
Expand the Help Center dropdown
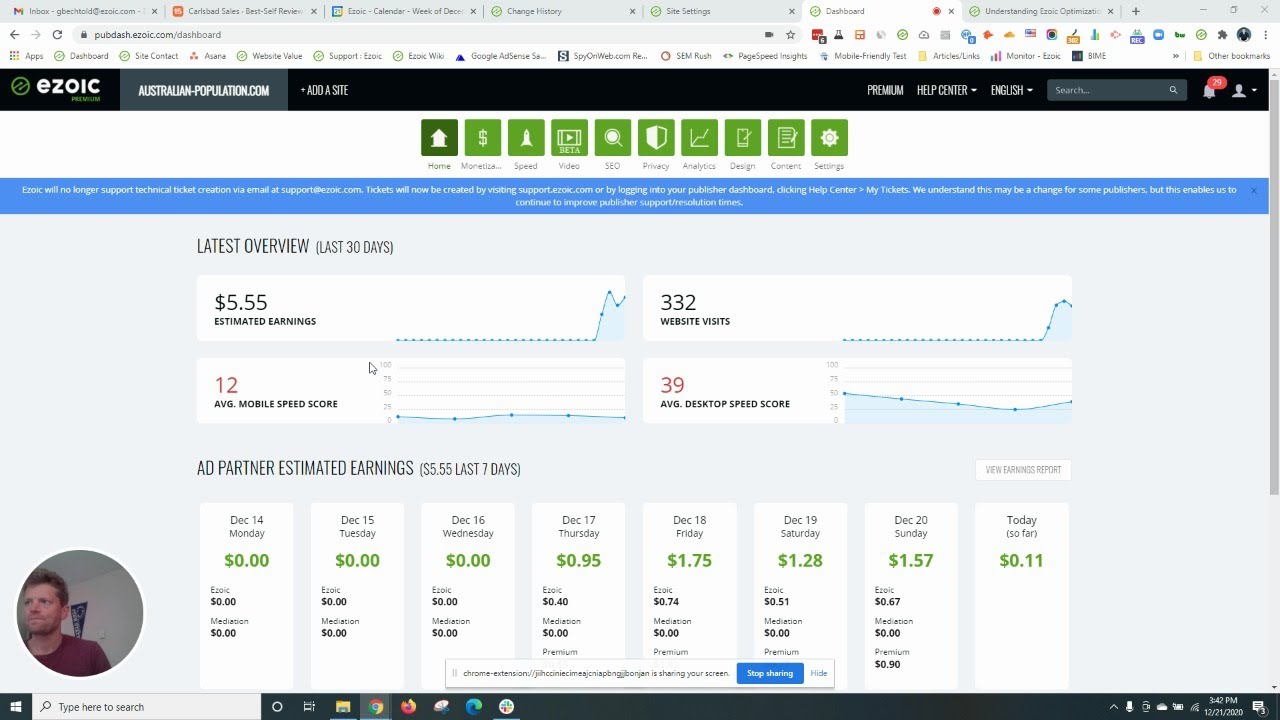(946, 90)
